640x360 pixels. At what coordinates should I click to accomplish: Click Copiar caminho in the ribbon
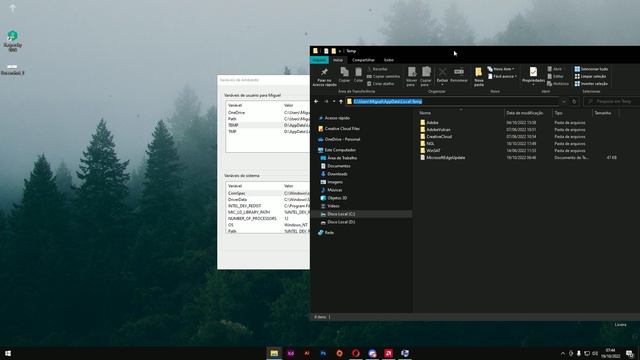coord(383,76)
